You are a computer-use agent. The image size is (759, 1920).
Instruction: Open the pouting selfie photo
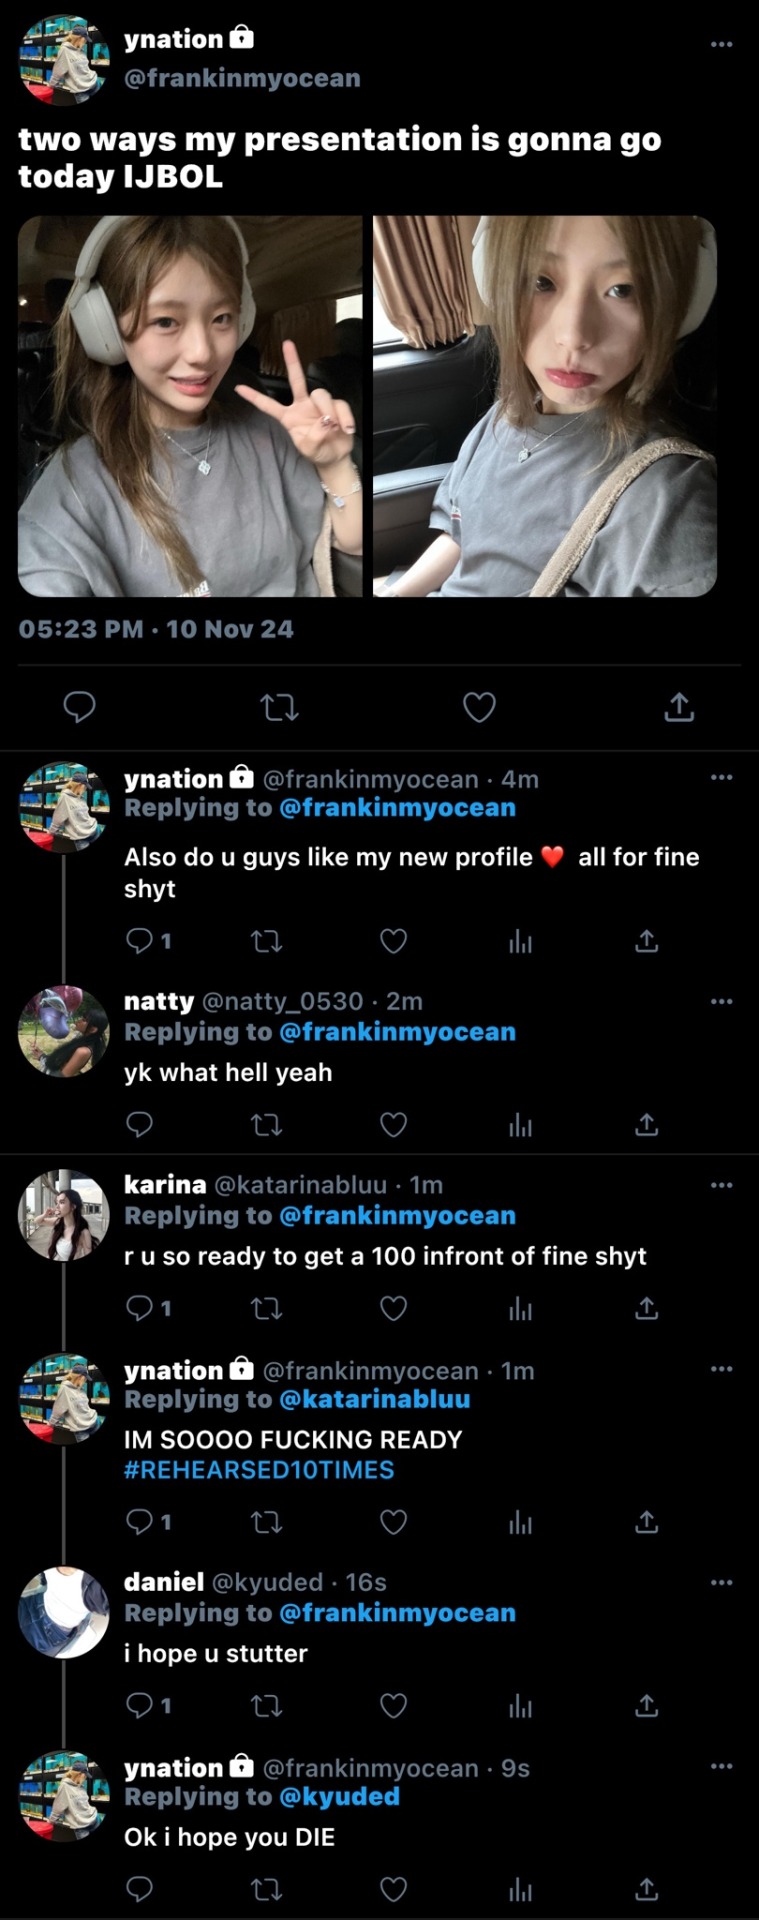pos(545,406)
